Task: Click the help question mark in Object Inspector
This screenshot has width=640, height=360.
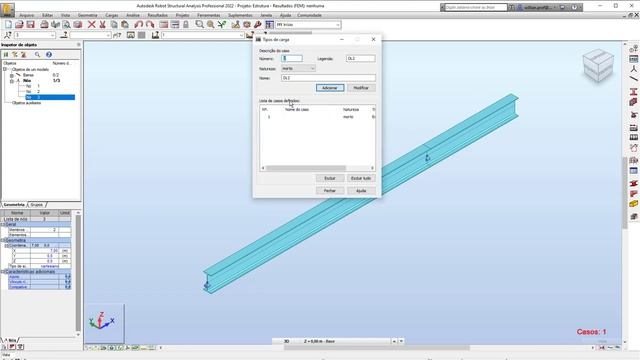Action: coord(49,54)
